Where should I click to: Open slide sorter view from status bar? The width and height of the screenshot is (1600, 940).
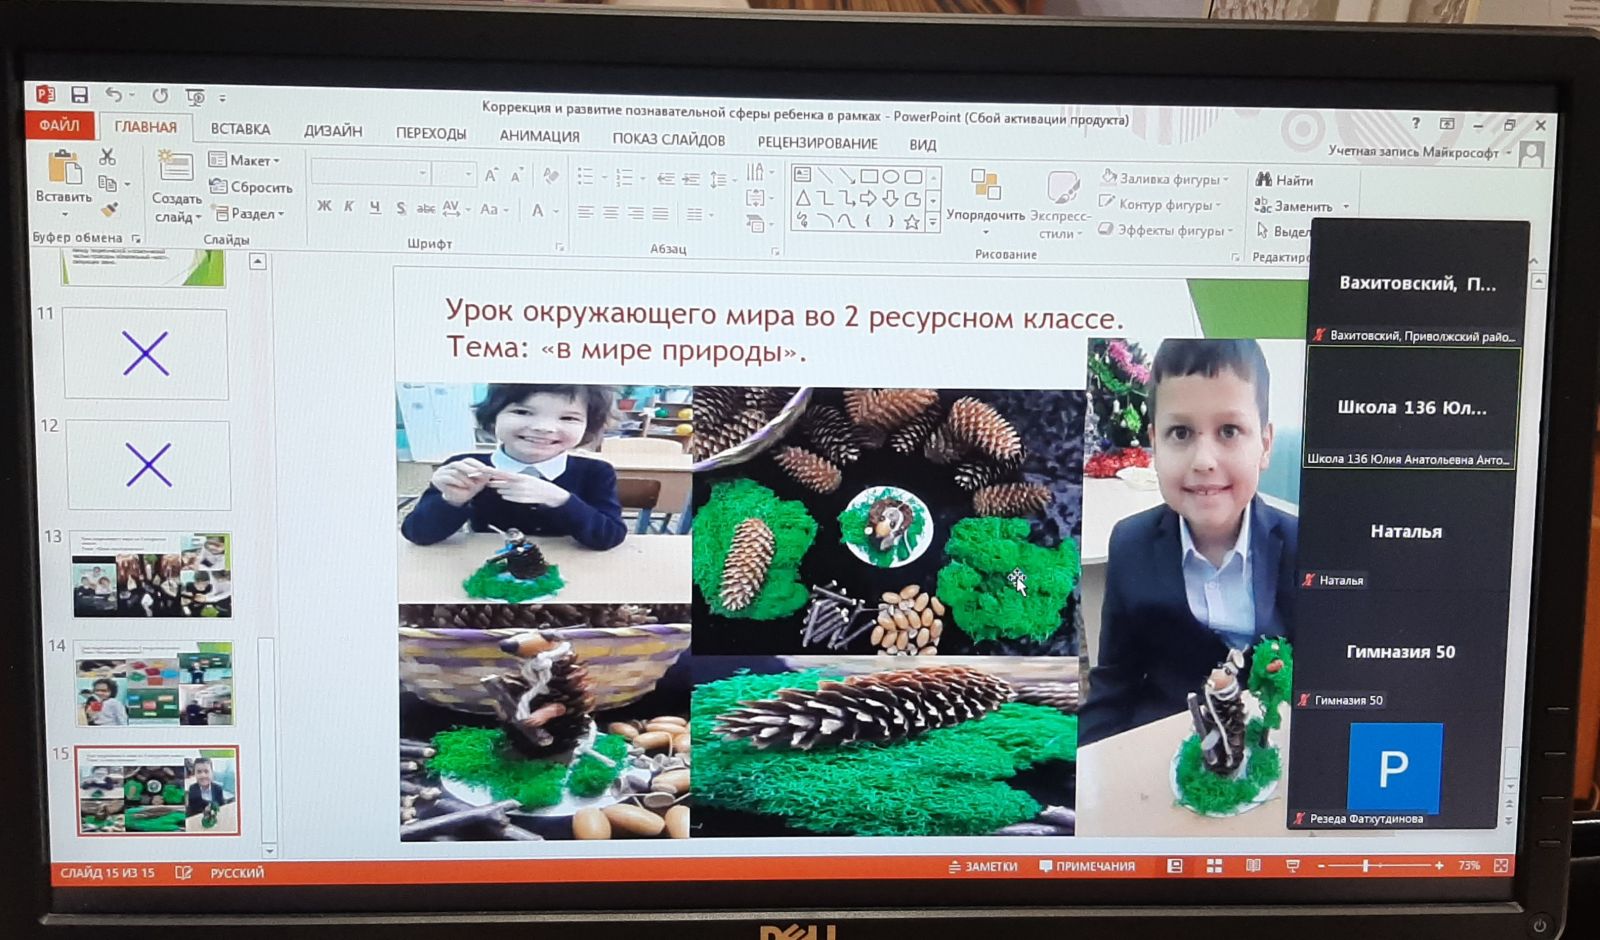[1214, 866]
